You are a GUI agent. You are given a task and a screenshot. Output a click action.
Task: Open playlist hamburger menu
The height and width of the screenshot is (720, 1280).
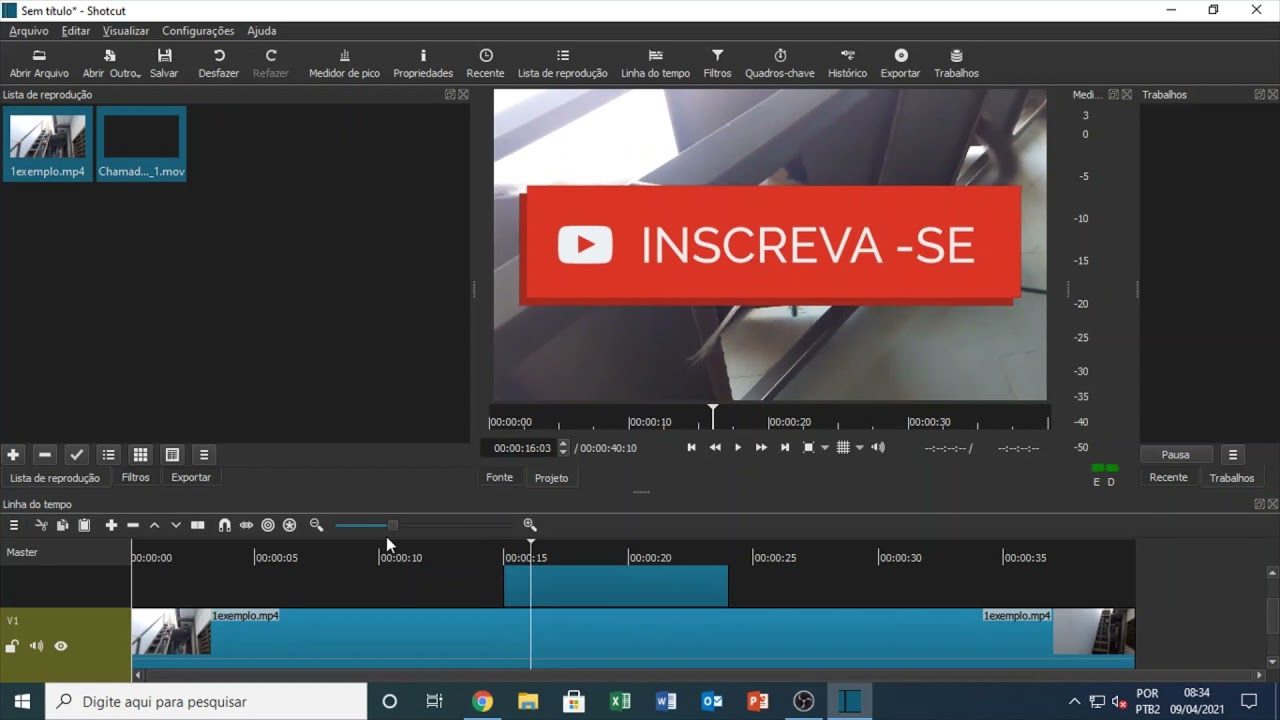204,455
